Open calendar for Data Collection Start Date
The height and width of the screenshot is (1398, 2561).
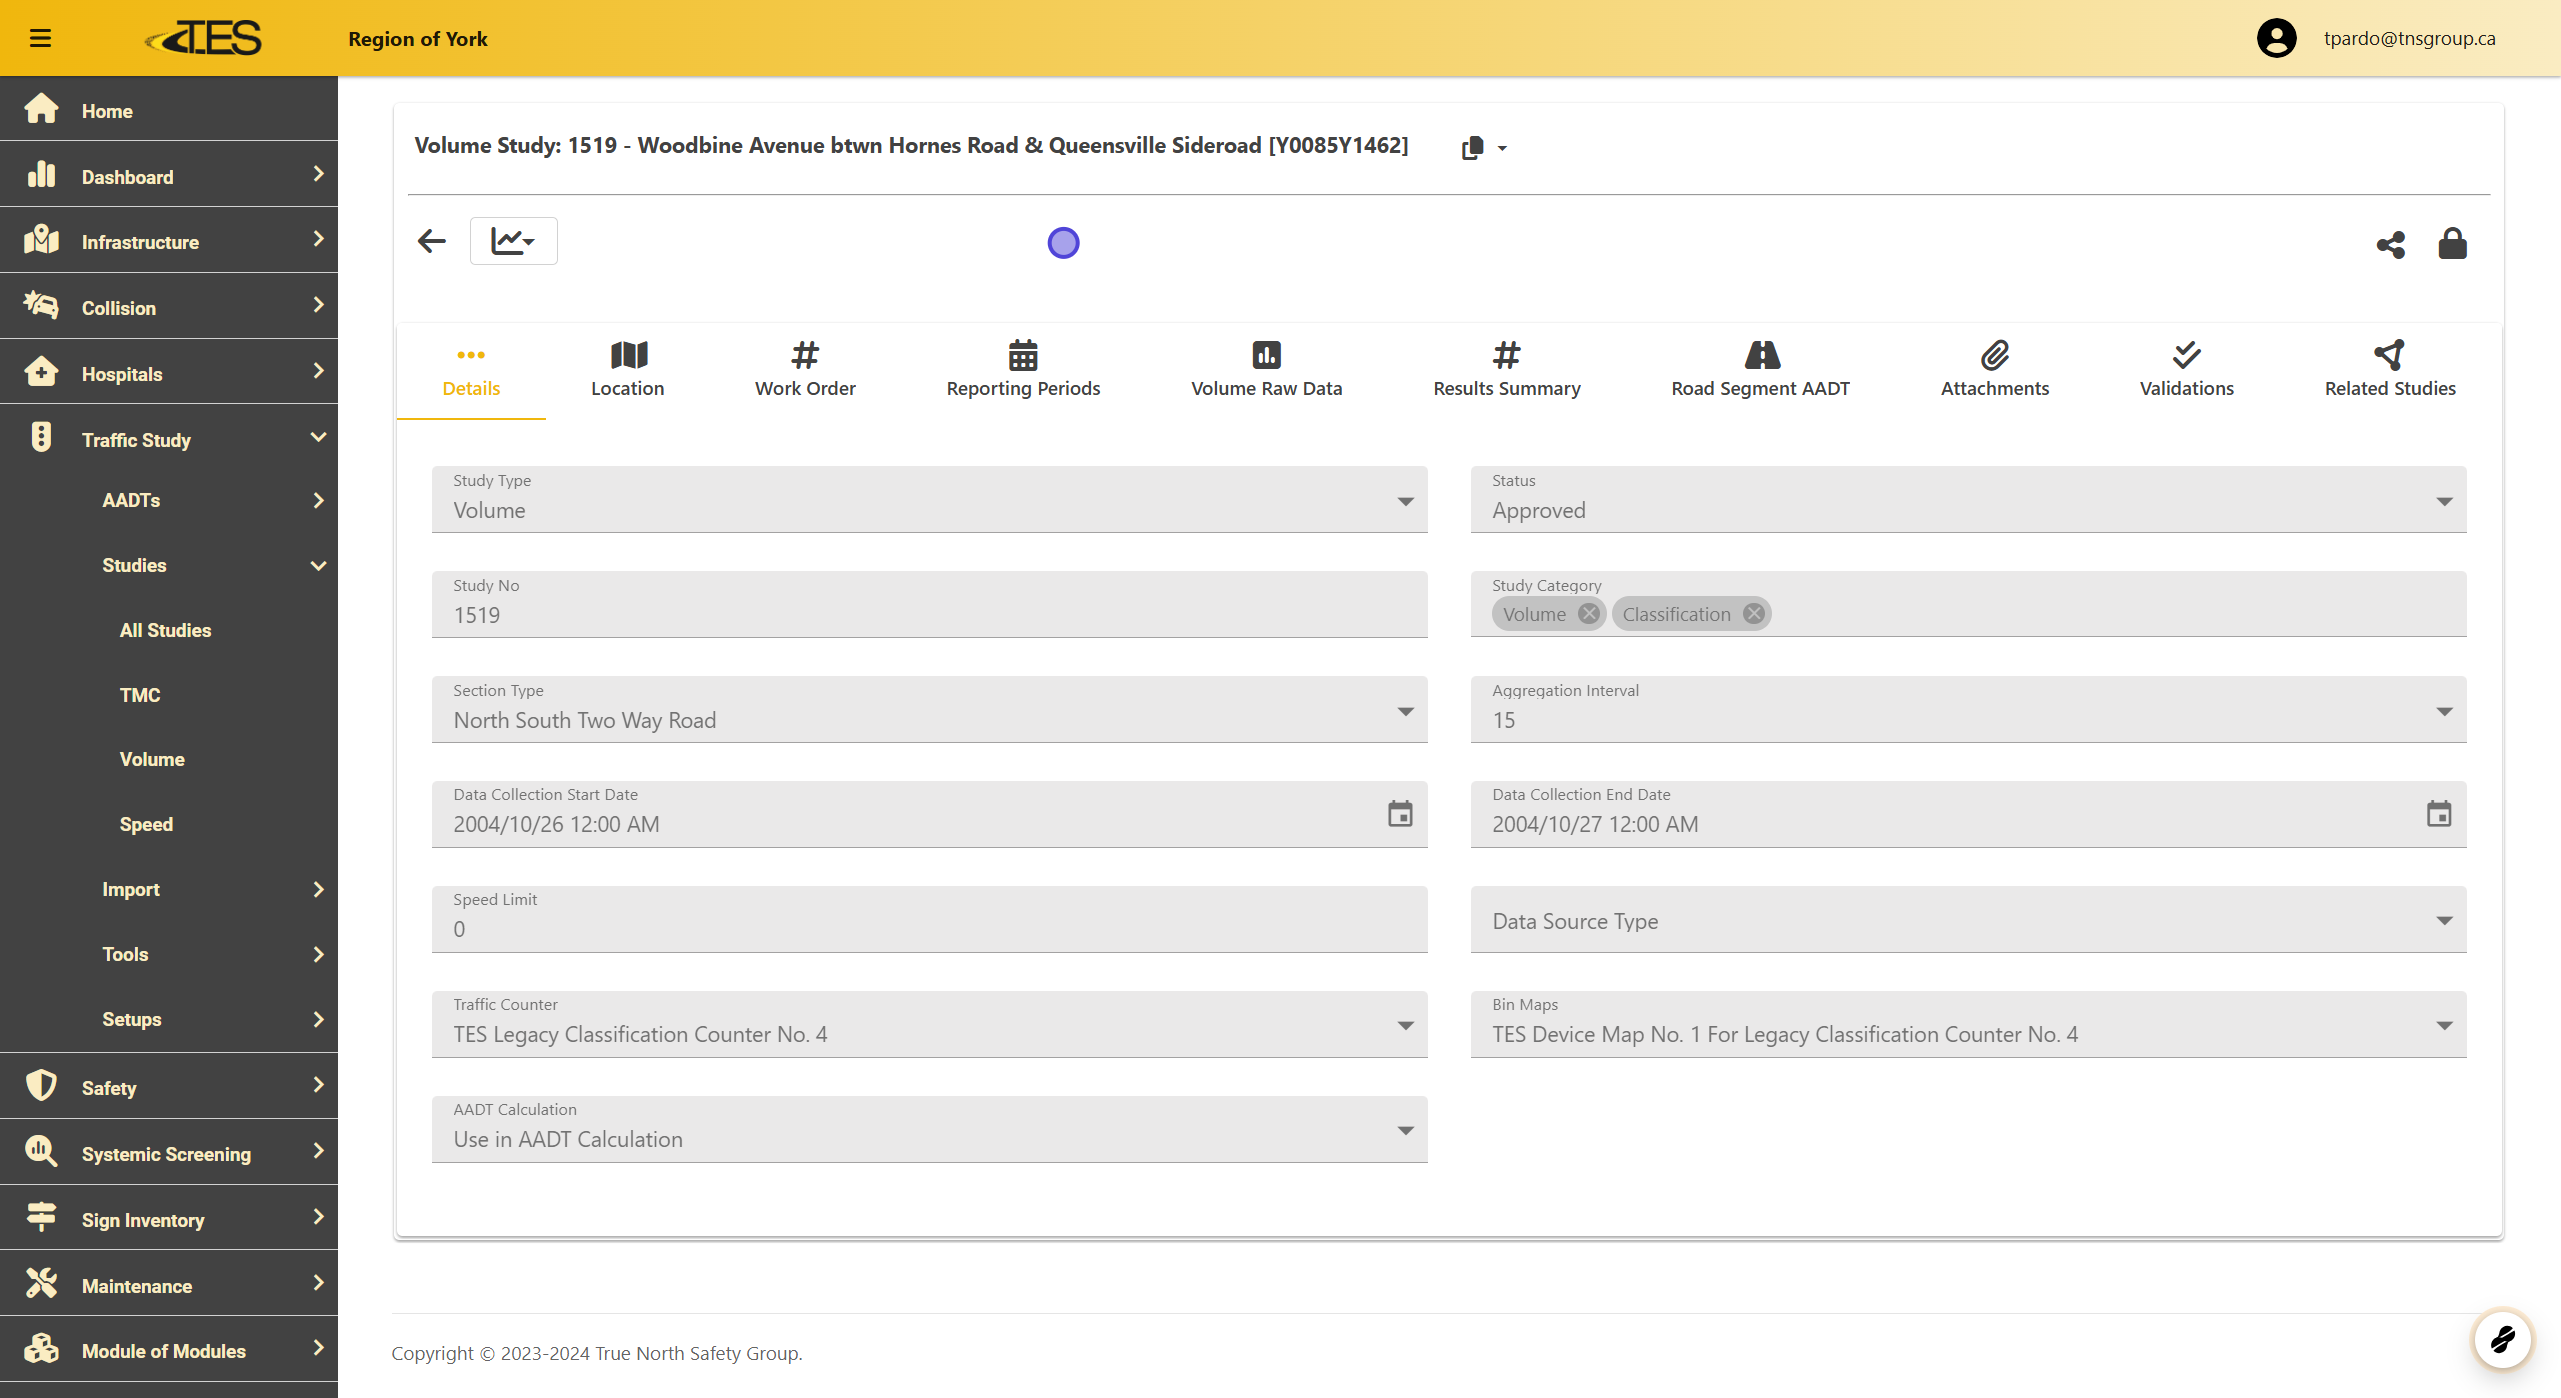[1400, 814]
